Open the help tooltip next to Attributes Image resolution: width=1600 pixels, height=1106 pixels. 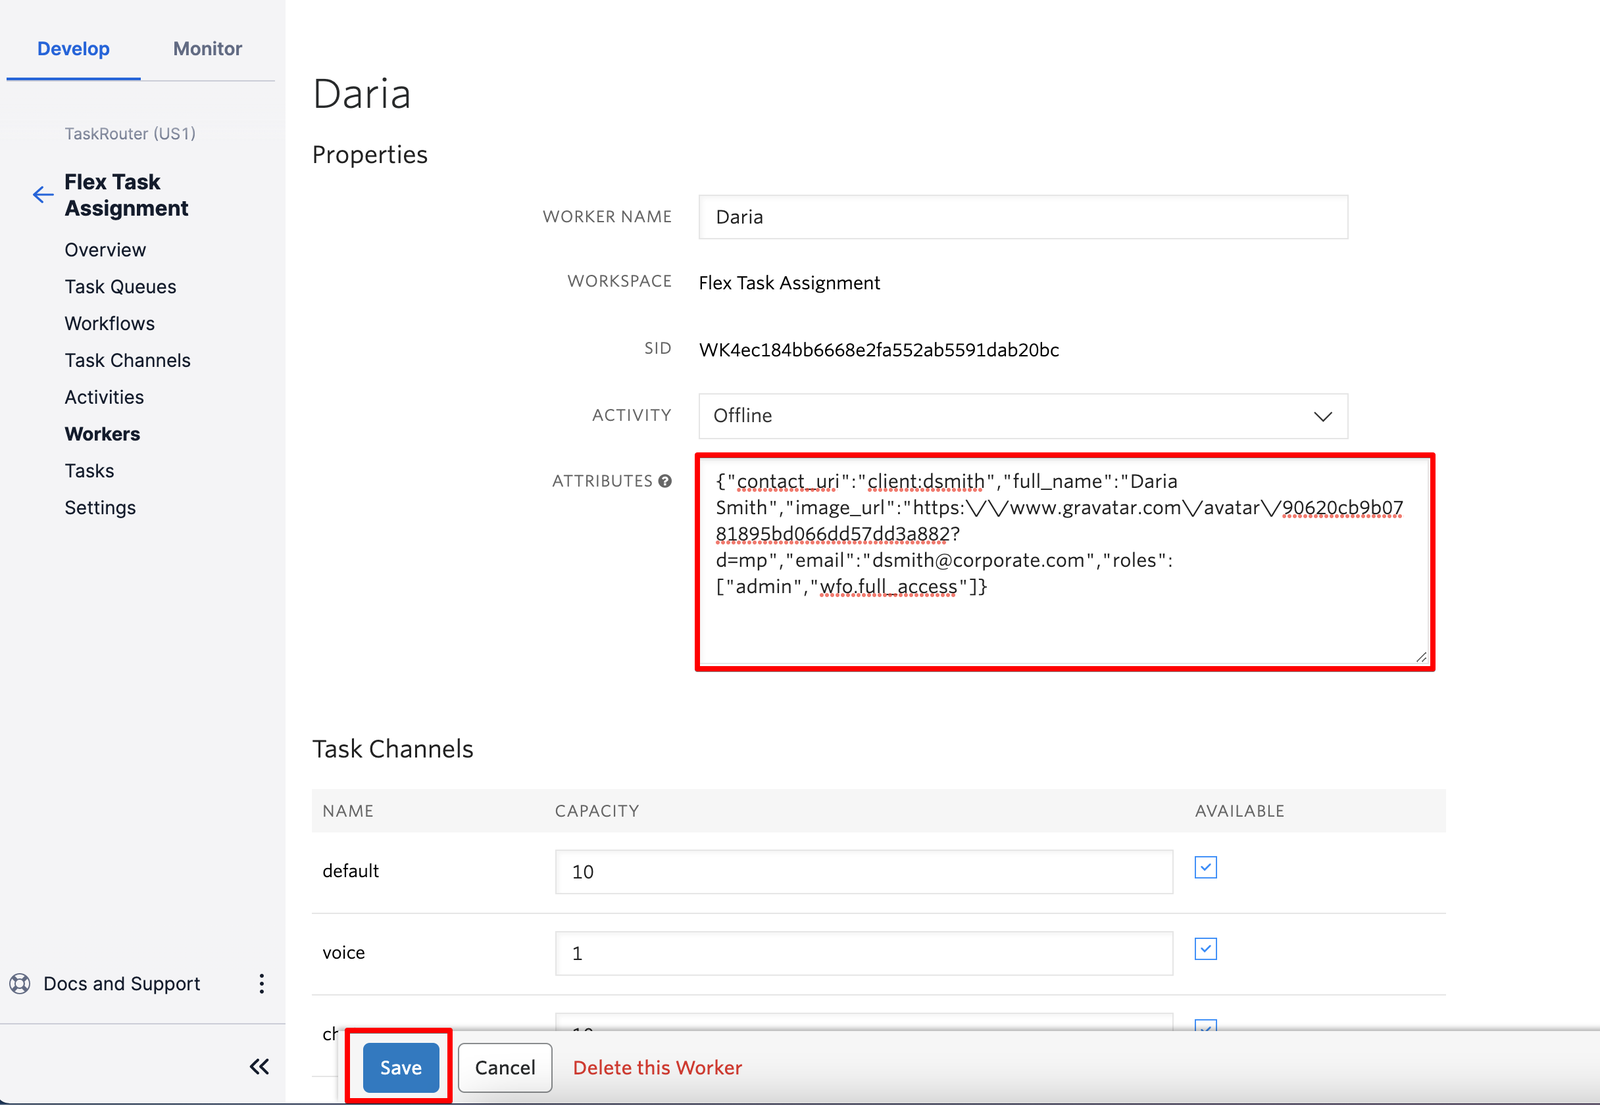667,481
